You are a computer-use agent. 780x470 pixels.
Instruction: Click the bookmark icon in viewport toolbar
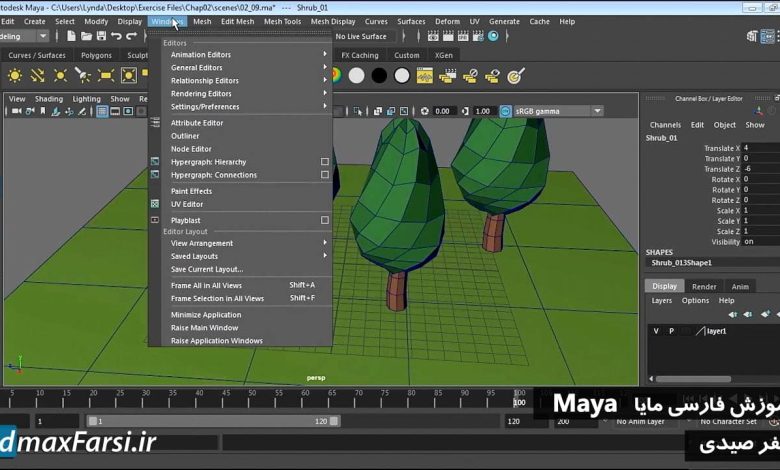point(43,111)
